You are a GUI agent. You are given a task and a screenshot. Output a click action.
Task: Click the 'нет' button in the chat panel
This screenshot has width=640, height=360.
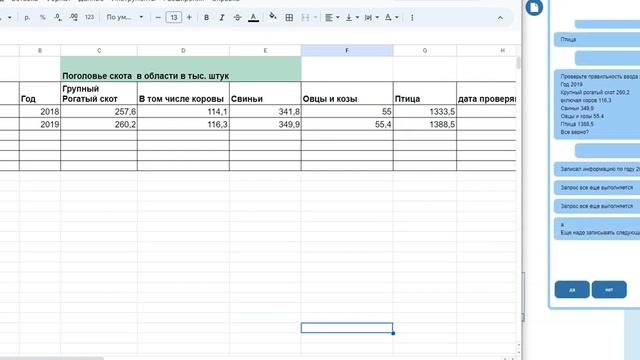(x=609, y=289)
